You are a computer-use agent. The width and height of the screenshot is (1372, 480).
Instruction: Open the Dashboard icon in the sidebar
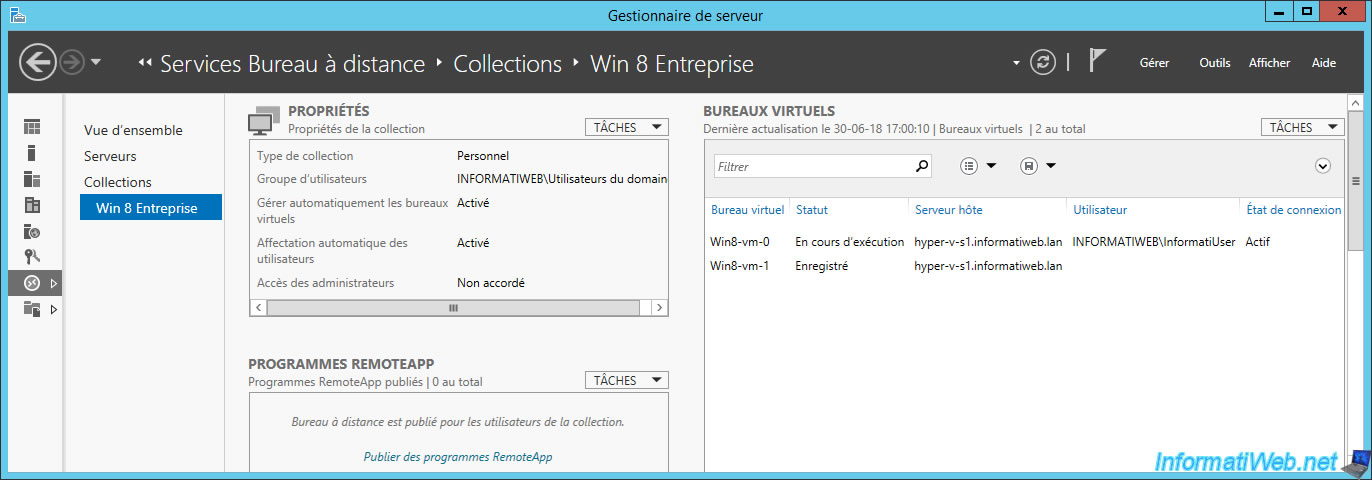[x=32, y=127]
